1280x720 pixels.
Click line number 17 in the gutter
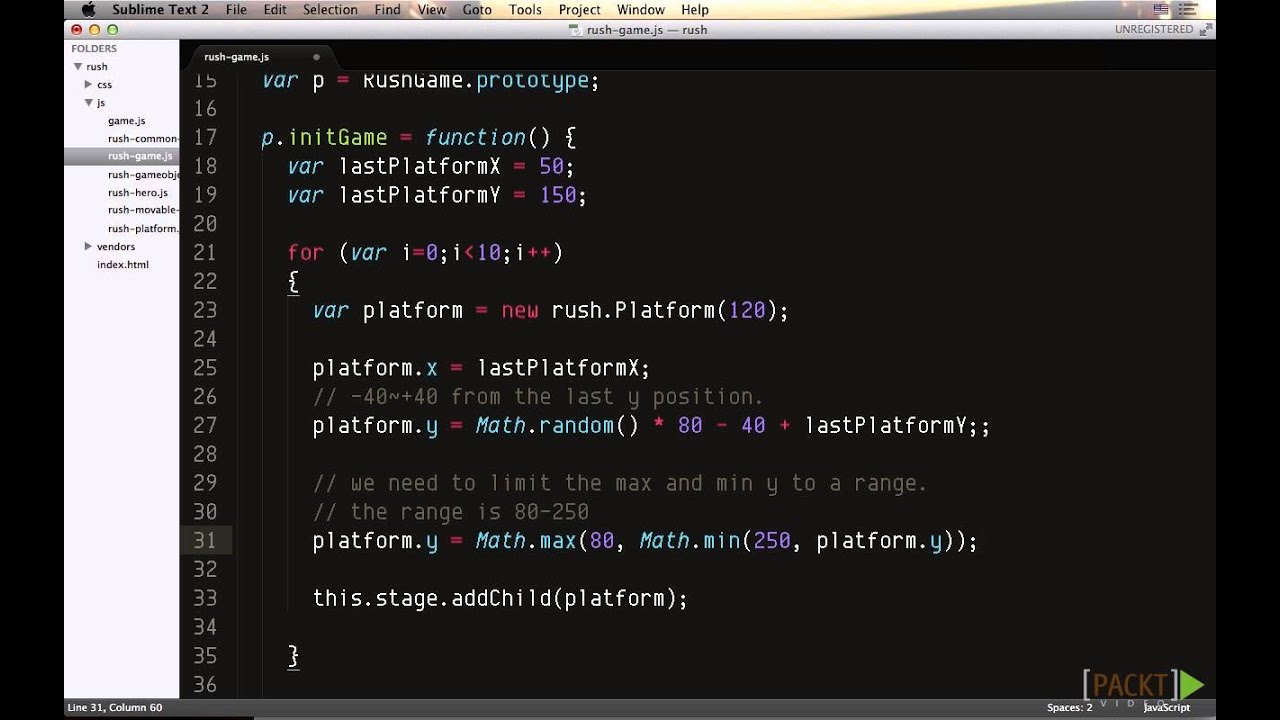tap(205, 137)
